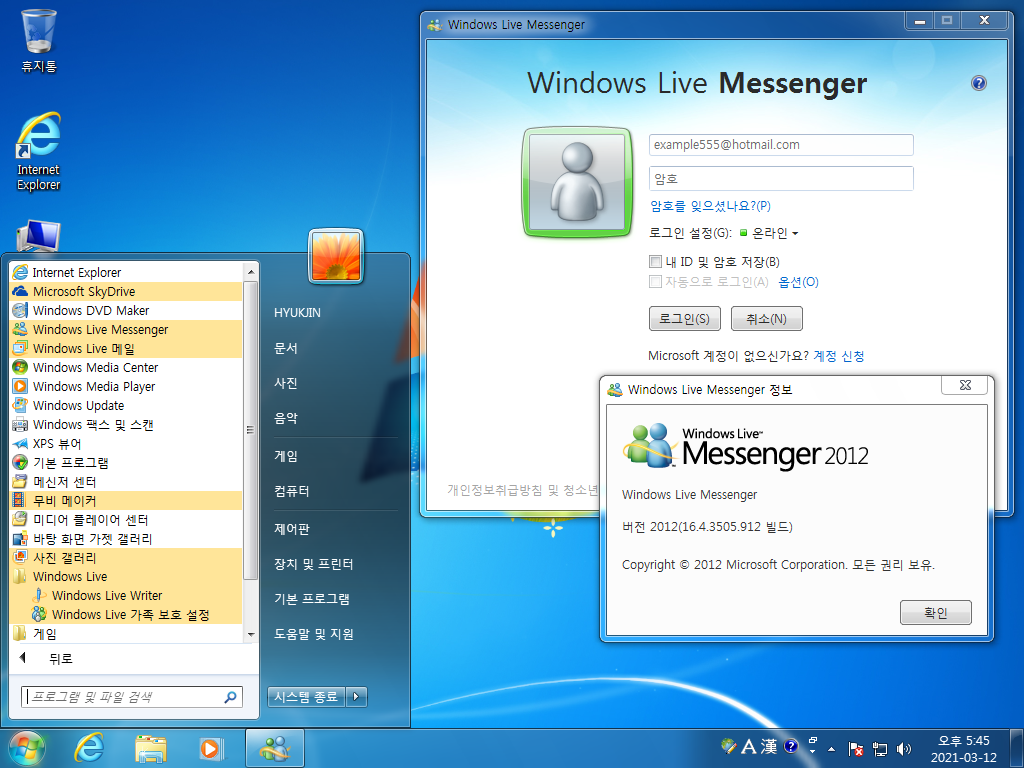This screenshot has width=1024, height=768.
Task: Open 메신저 센터 entry
Action: point(127,481)
